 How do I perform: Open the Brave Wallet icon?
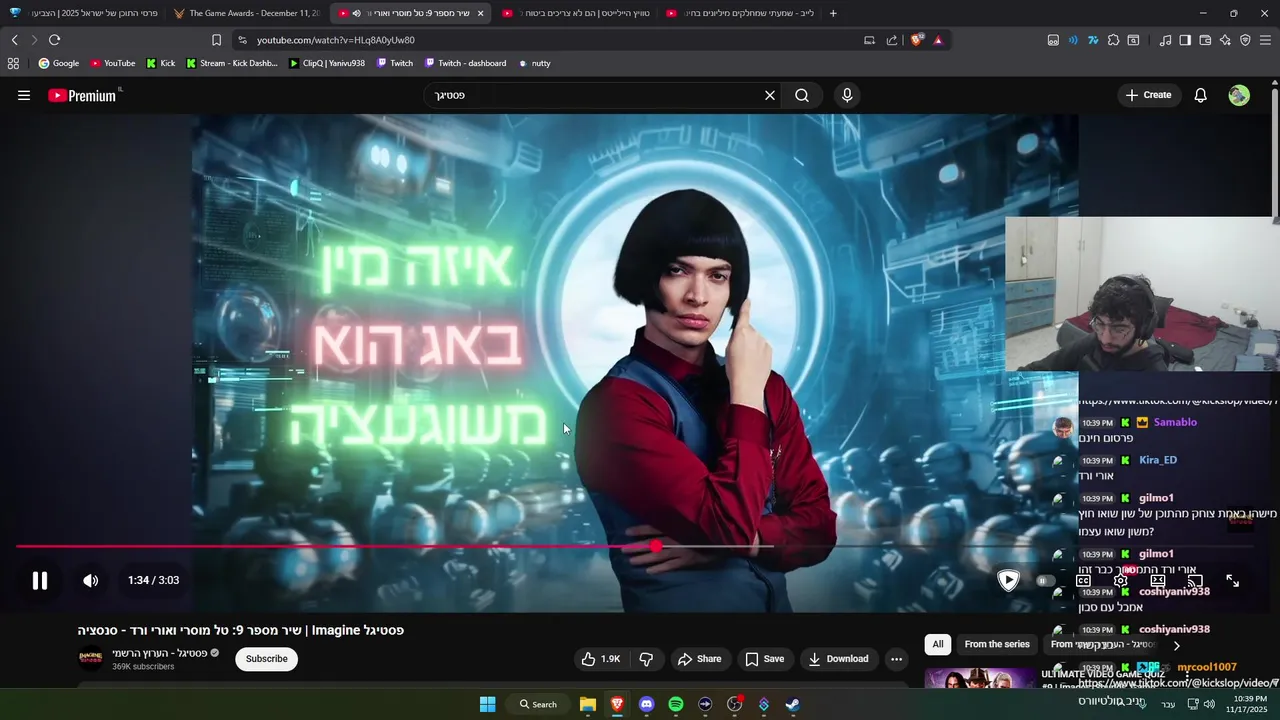(x=1205, y=40)
